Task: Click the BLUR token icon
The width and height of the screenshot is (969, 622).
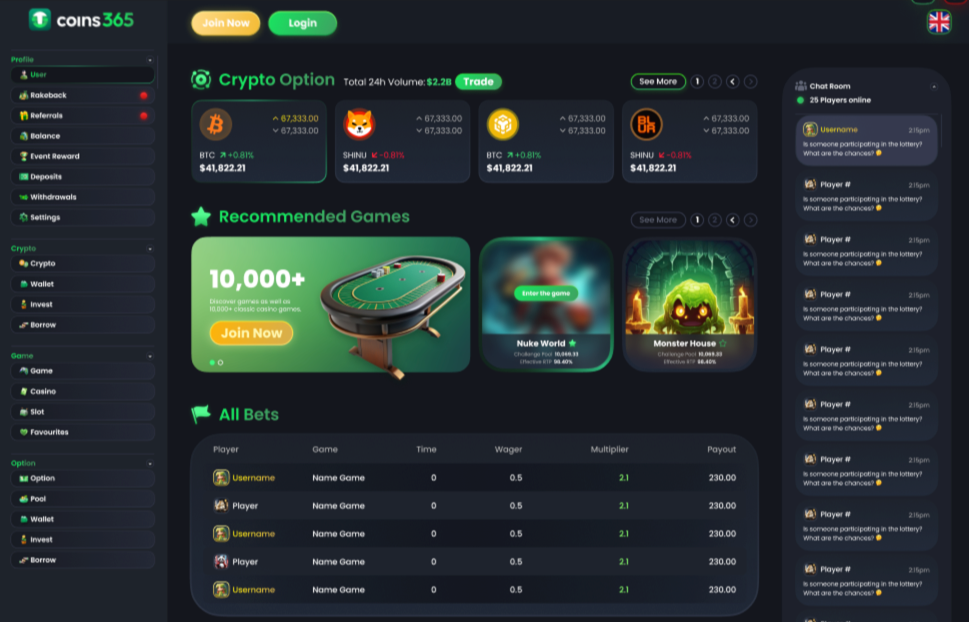Action: coord(646,124)
